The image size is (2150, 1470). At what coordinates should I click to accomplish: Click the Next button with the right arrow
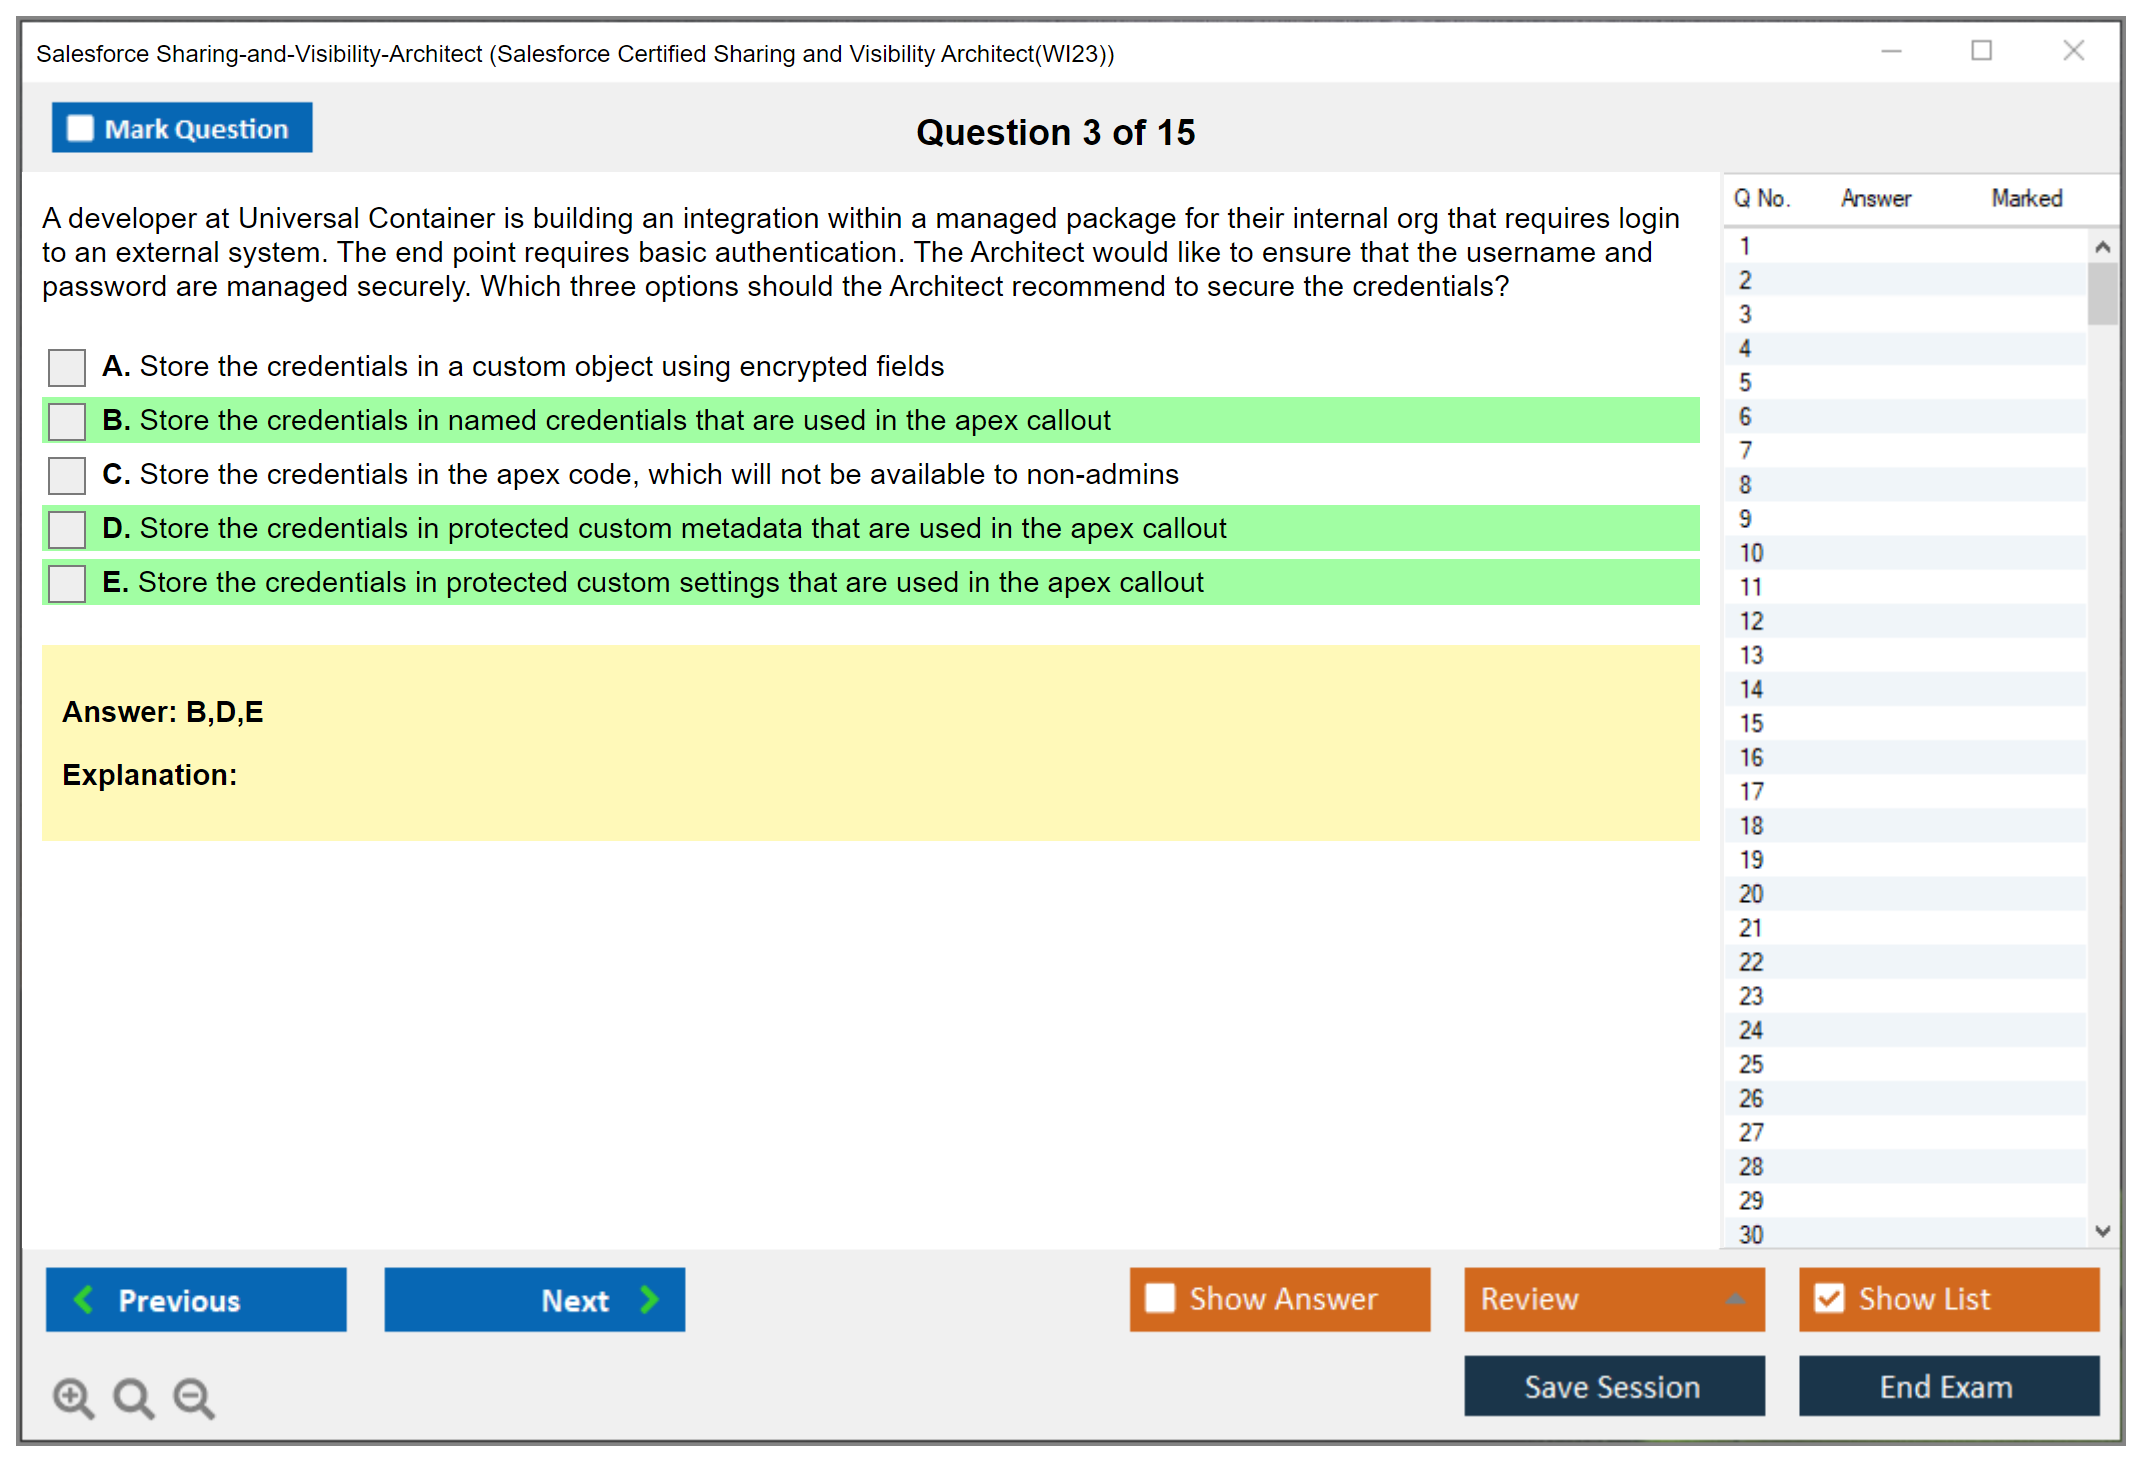(x=534, y=1299)
